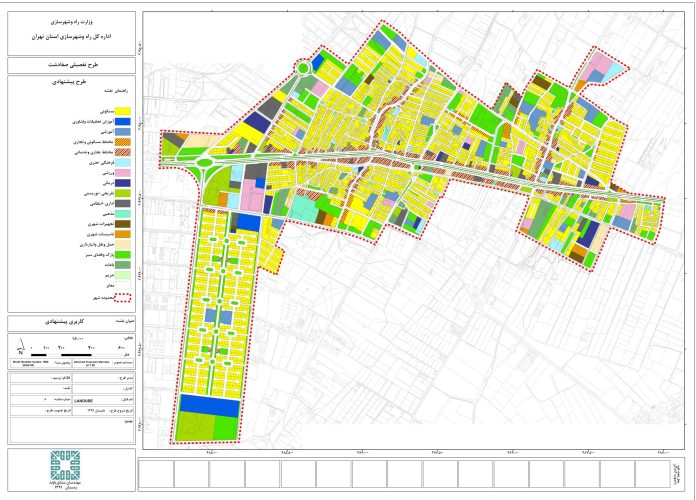This screenshot has height=500, width=696.
Task: Click the large blue block in the southern district
Action: pos(210,406)
